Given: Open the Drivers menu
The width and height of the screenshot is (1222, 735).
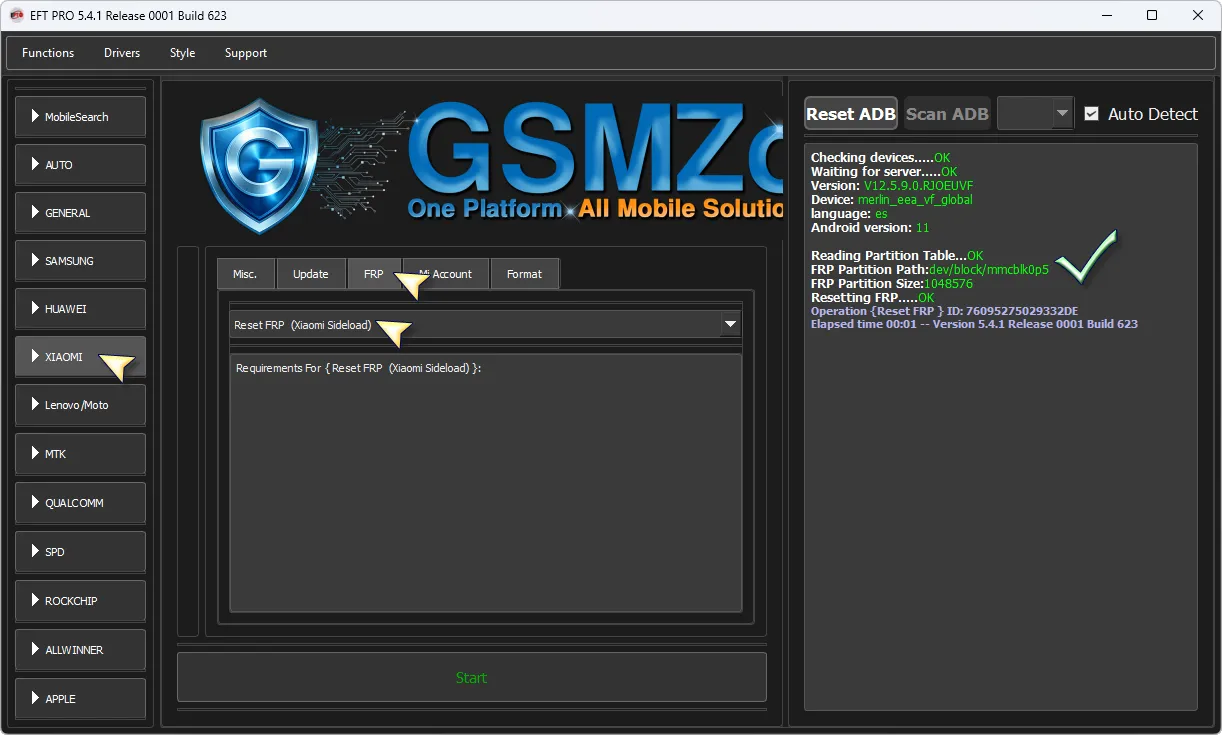Looking at the screenshot, I should (x=122, y=53).
